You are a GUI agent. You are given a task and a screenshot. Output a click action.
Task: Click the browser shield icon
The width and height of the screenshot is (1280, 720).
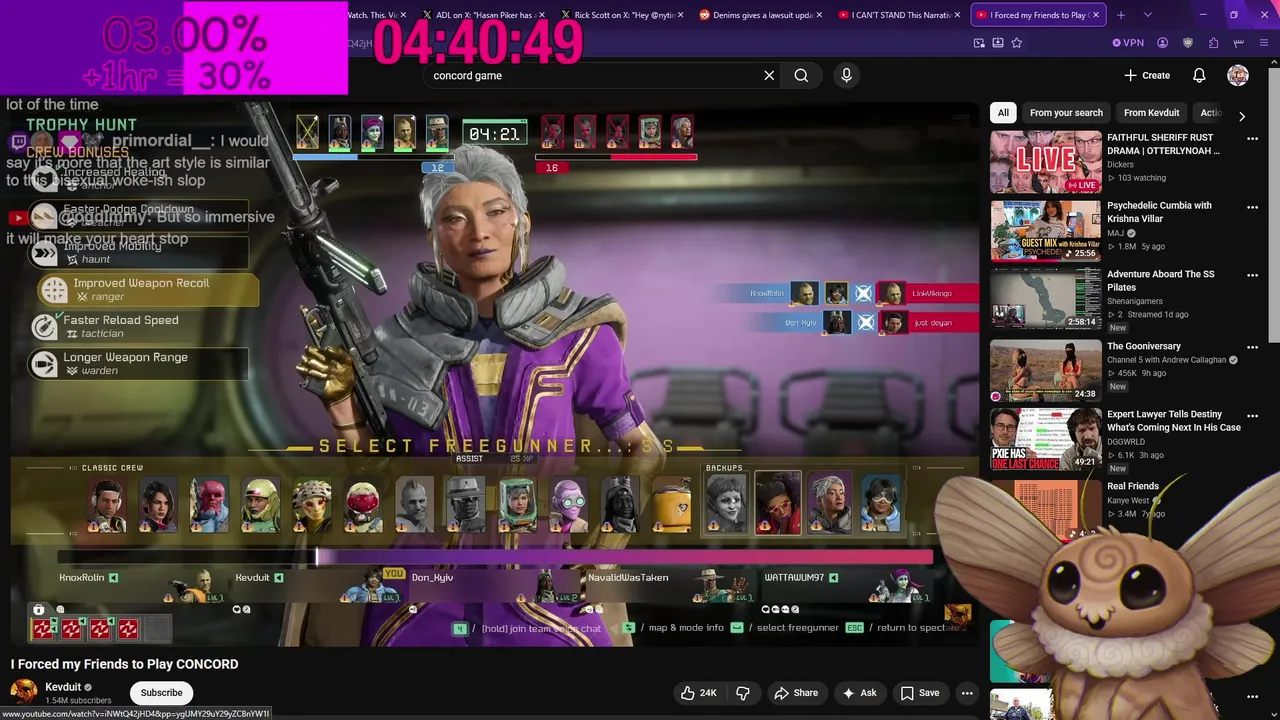click(1188, 43)
